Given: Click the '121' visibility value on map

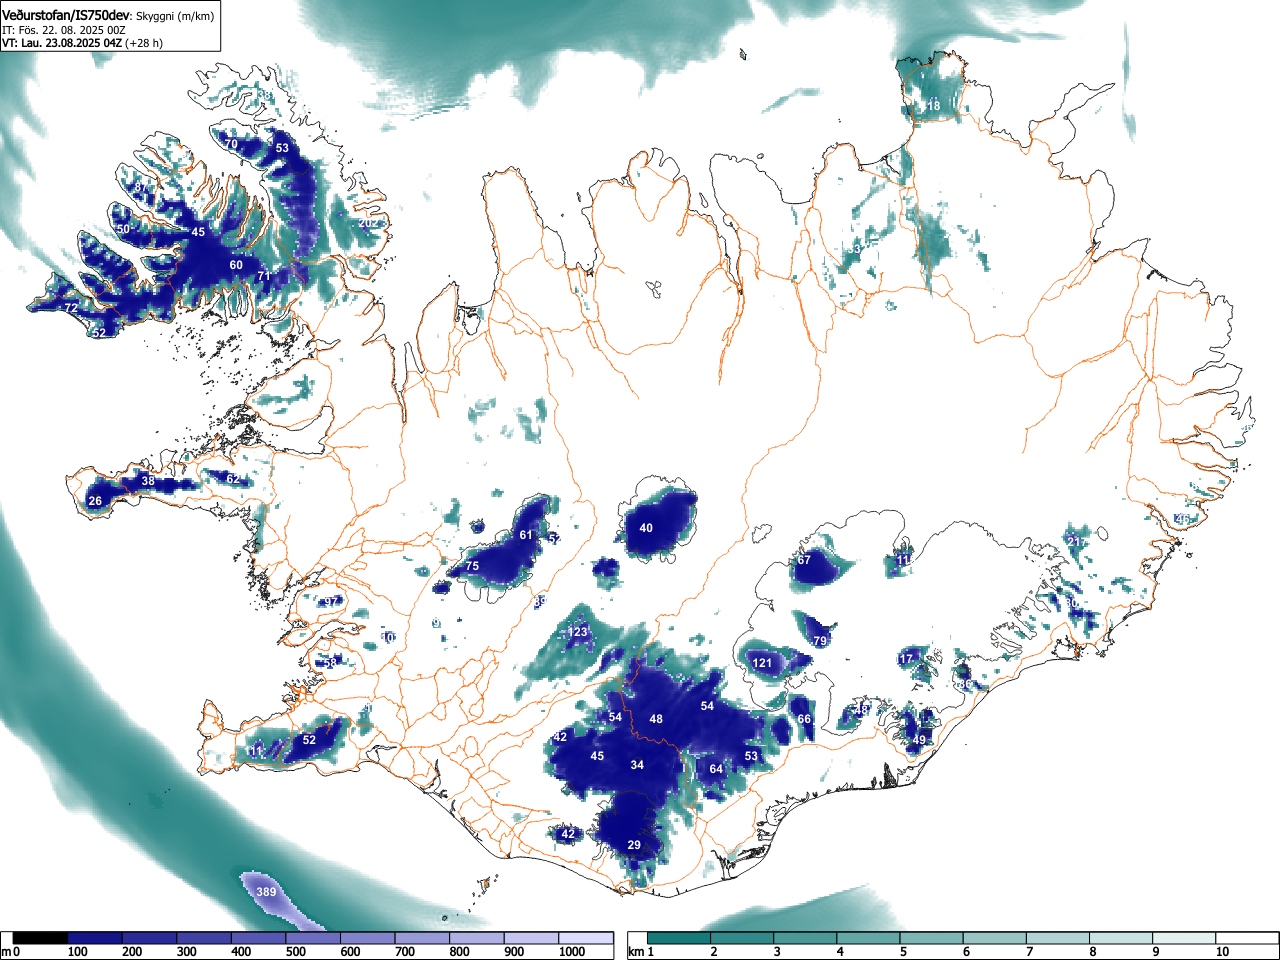Looking at the screenshot, I should click(x=762, y=663).
